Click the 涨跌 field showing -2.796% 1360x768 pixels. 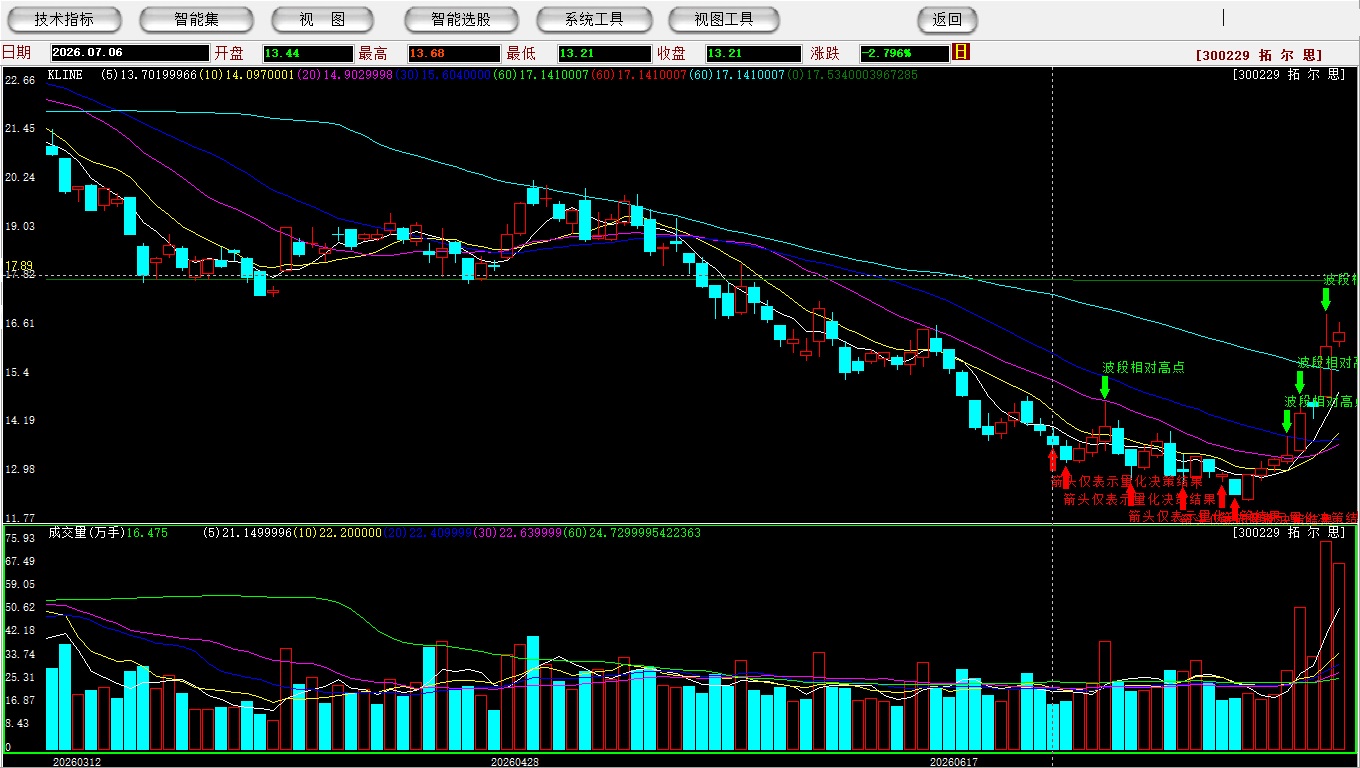click(903, 53)
